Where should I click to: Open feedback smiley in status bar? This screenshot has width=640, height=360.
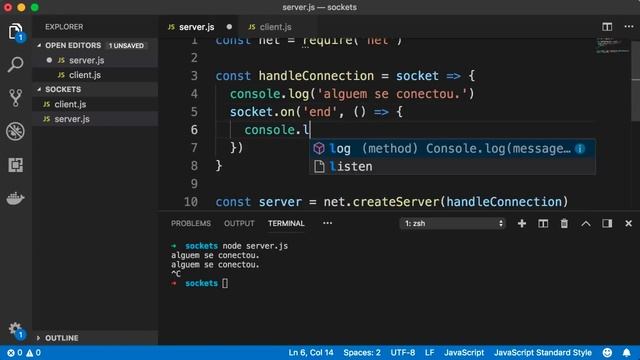(607, 353)
